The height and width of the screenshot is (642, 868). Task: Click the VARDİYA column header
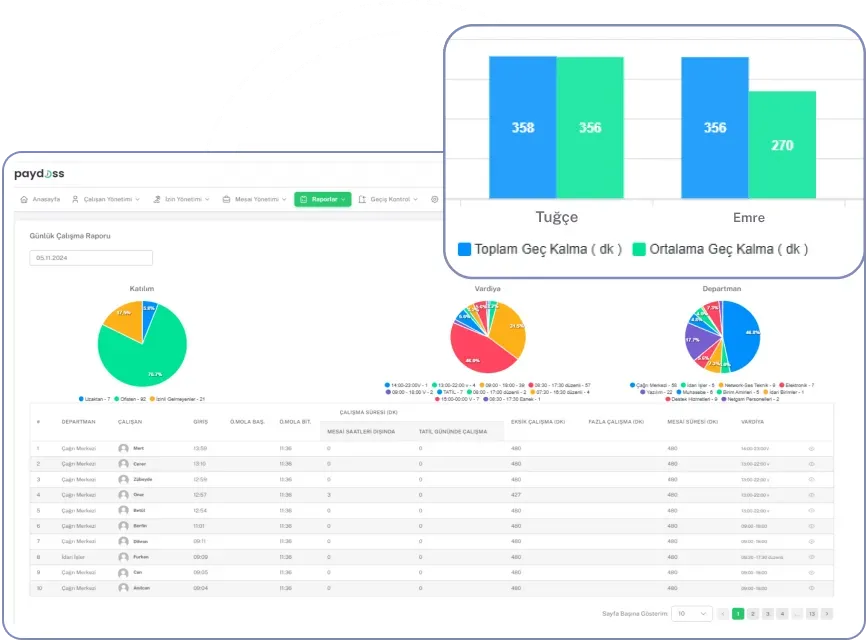coord(752,422)
